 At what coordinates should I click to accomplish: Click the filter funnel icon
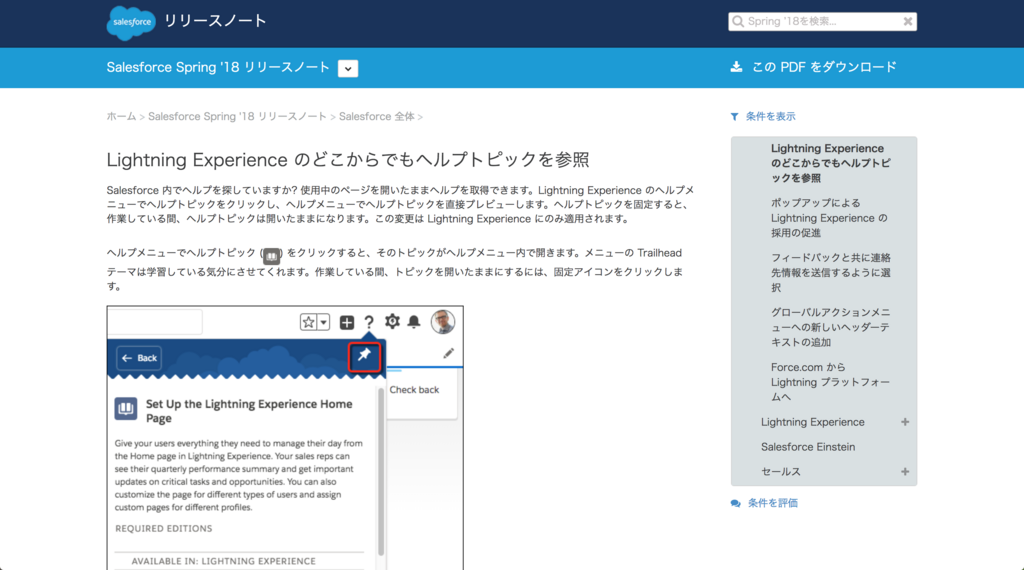click(735, 116)
